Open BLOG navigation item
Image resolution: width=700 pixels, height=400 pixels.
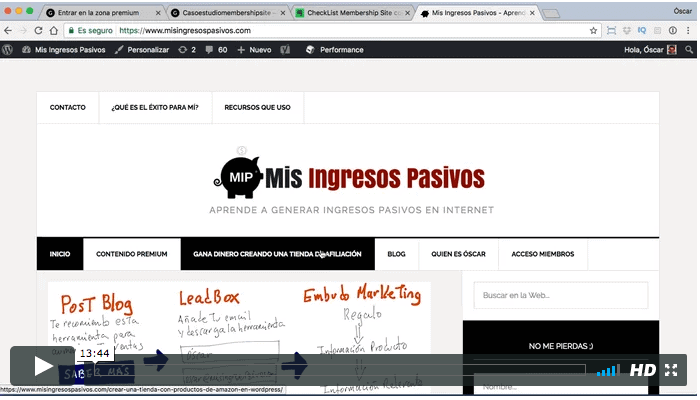(396, 254)
